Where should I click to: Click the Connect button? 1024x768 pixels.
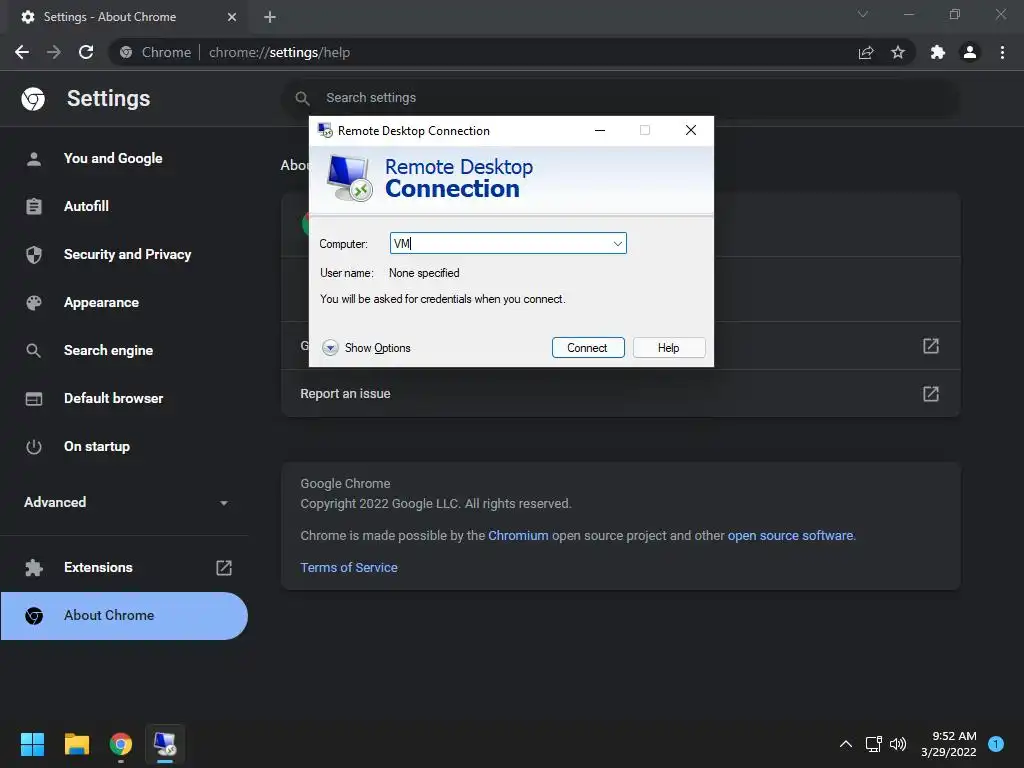588,348
